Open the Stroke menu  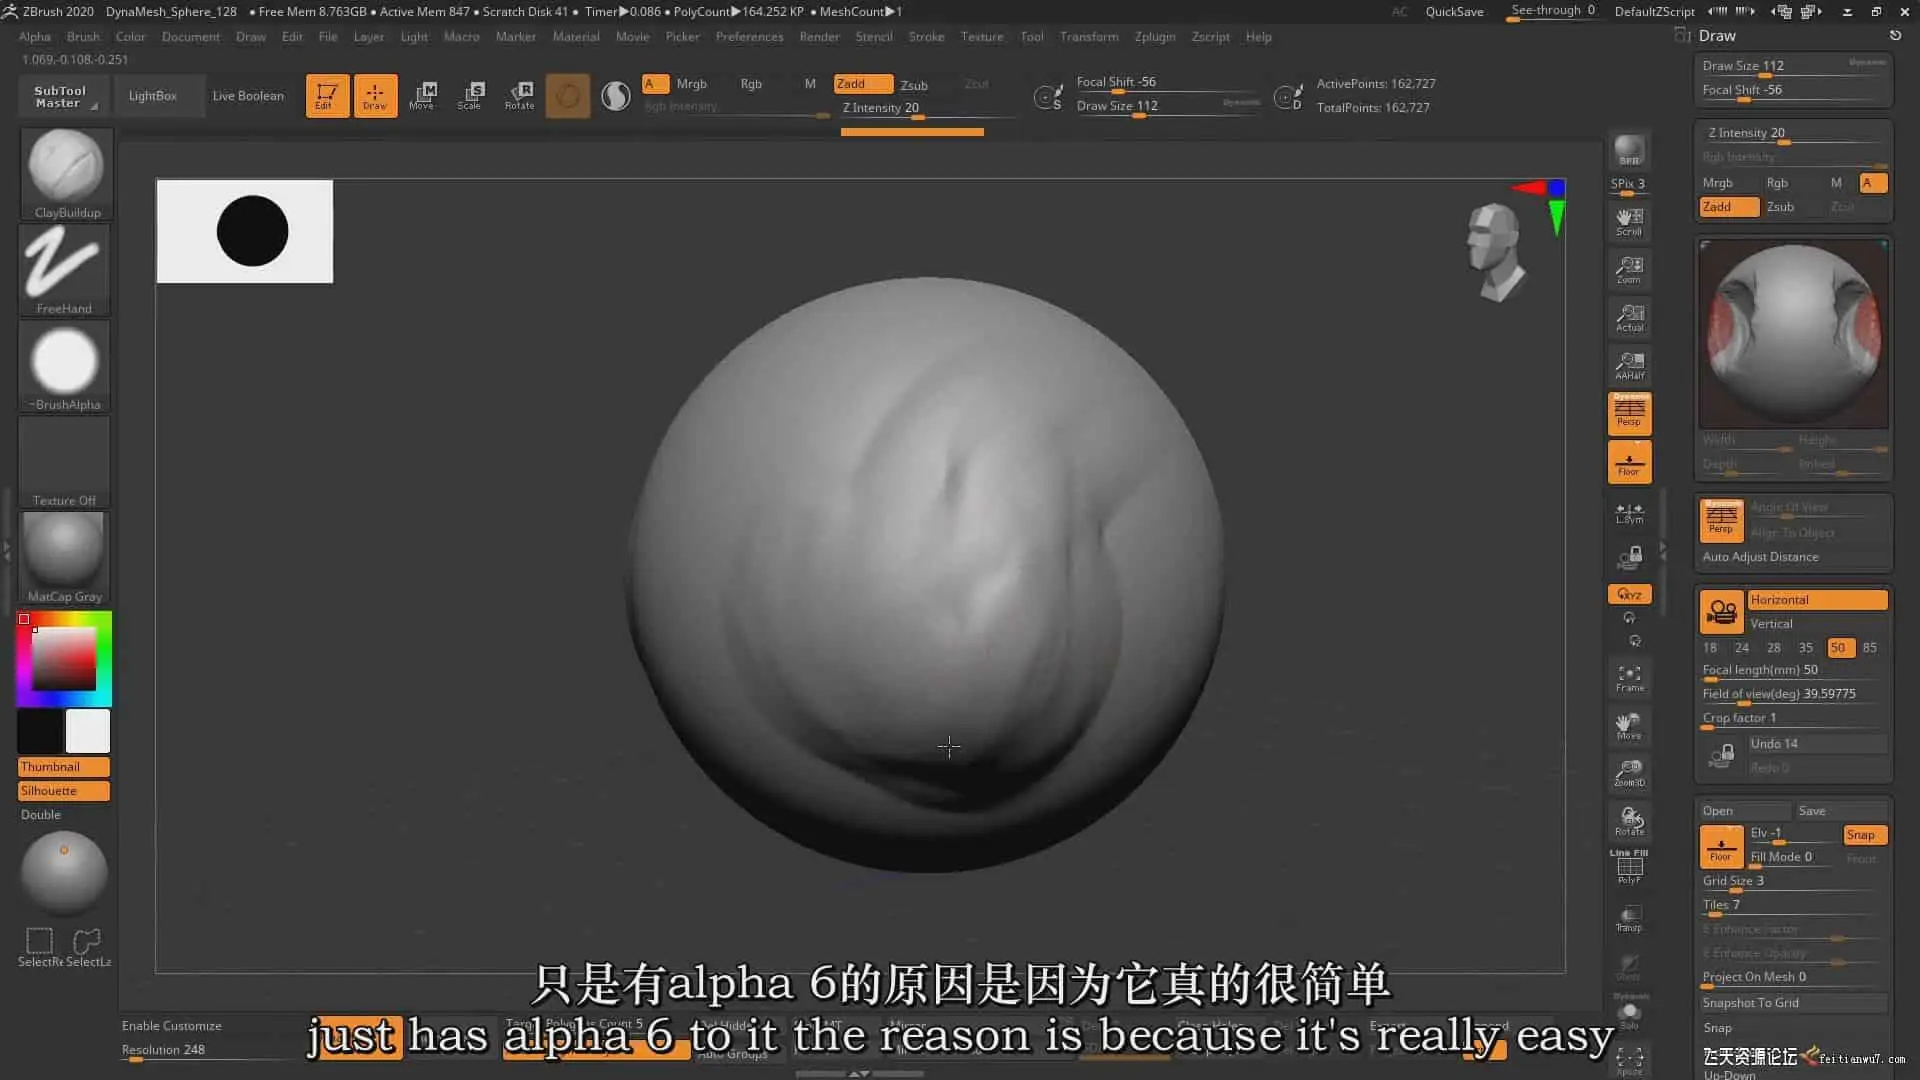(925, 37)
